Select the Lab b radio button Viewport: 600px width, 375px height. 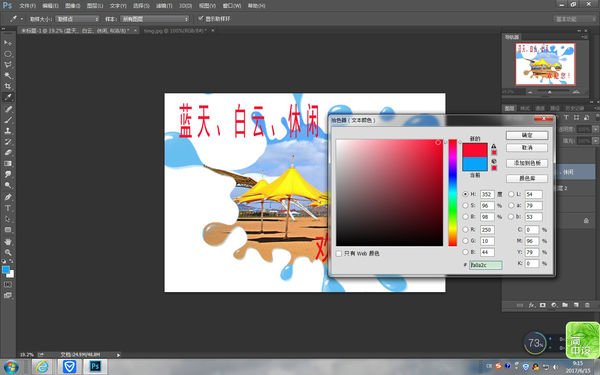511,217
